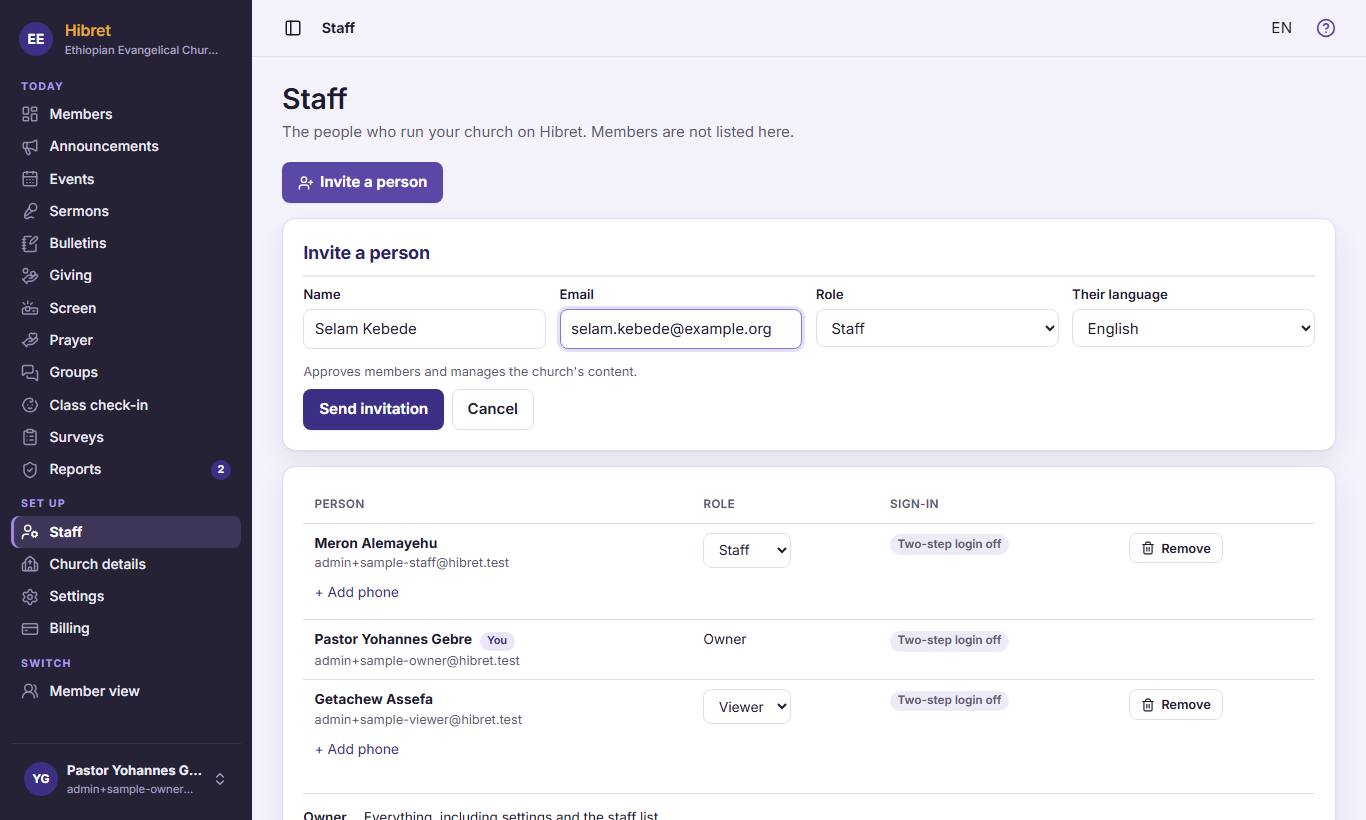Click the Settings gear icon
Viewport: 1366px width, 820px height.
(x=30, y=596)
